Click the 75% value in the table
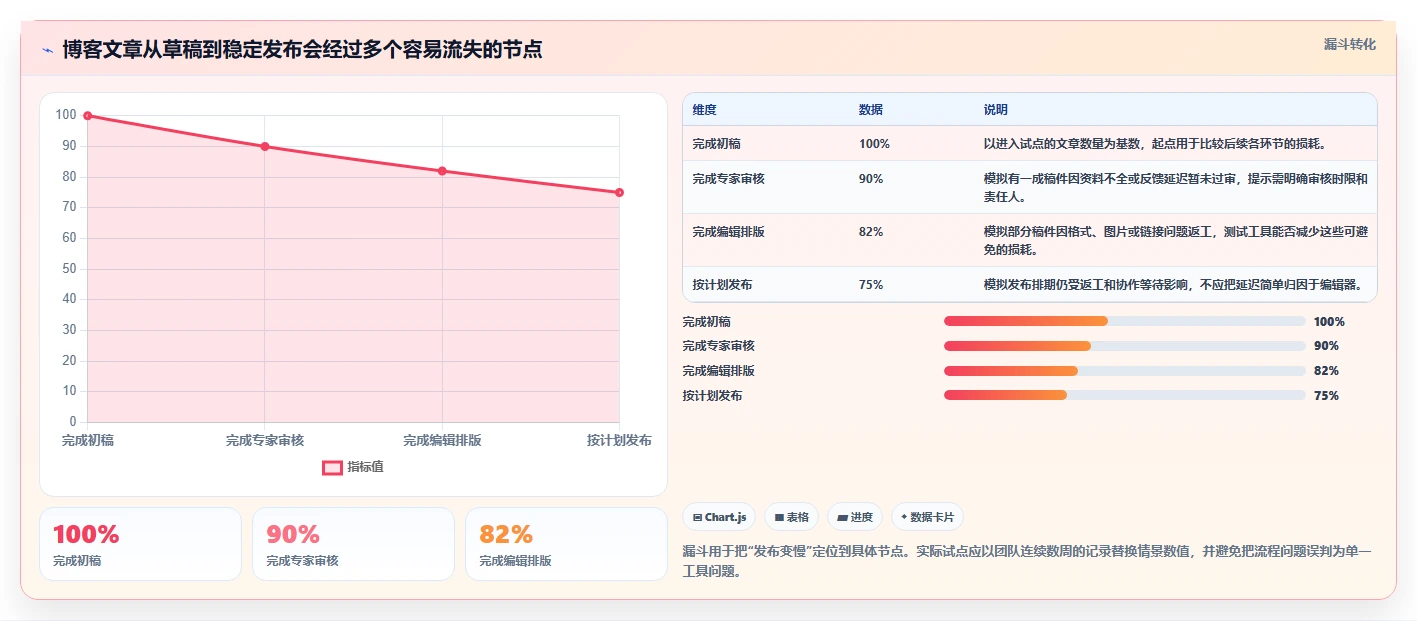 (x=871, y=285)
